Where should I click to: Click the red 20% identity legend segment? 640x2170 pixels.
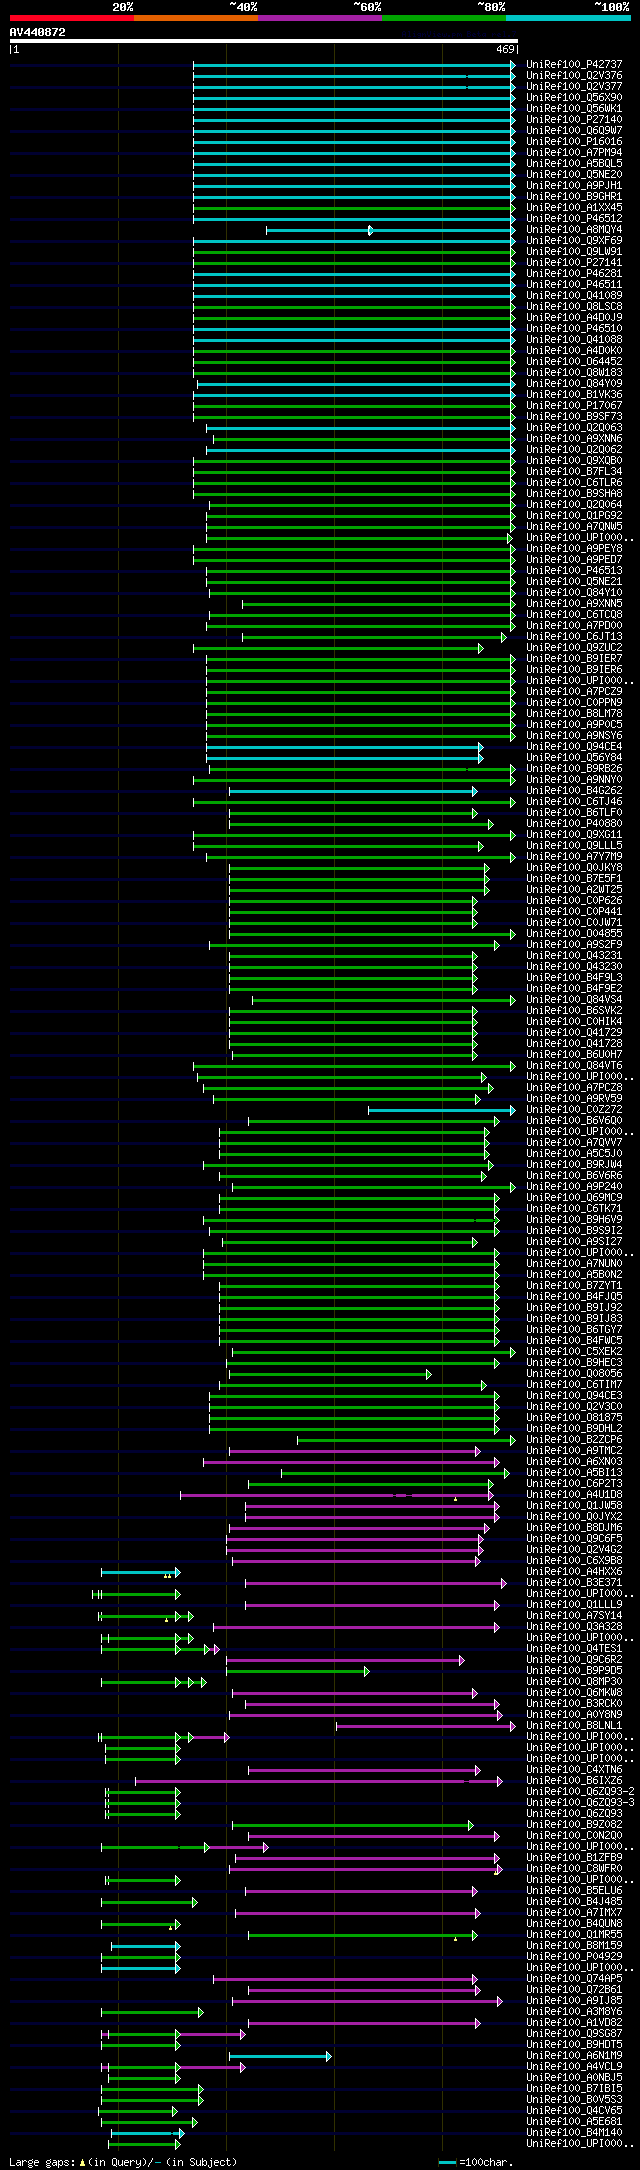click(x=71, y=18)
